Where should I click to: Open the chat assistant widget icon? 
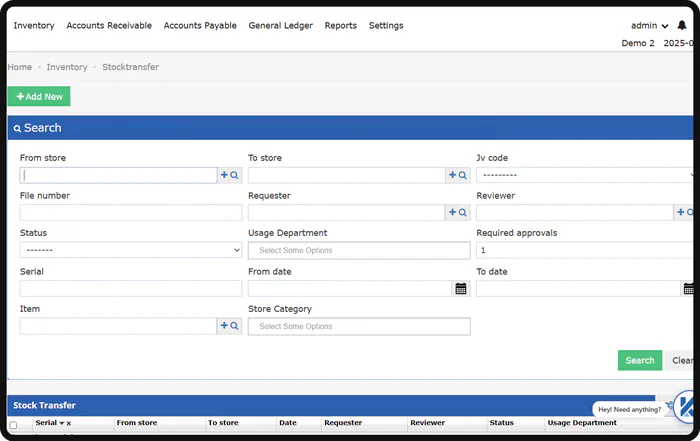685,407
